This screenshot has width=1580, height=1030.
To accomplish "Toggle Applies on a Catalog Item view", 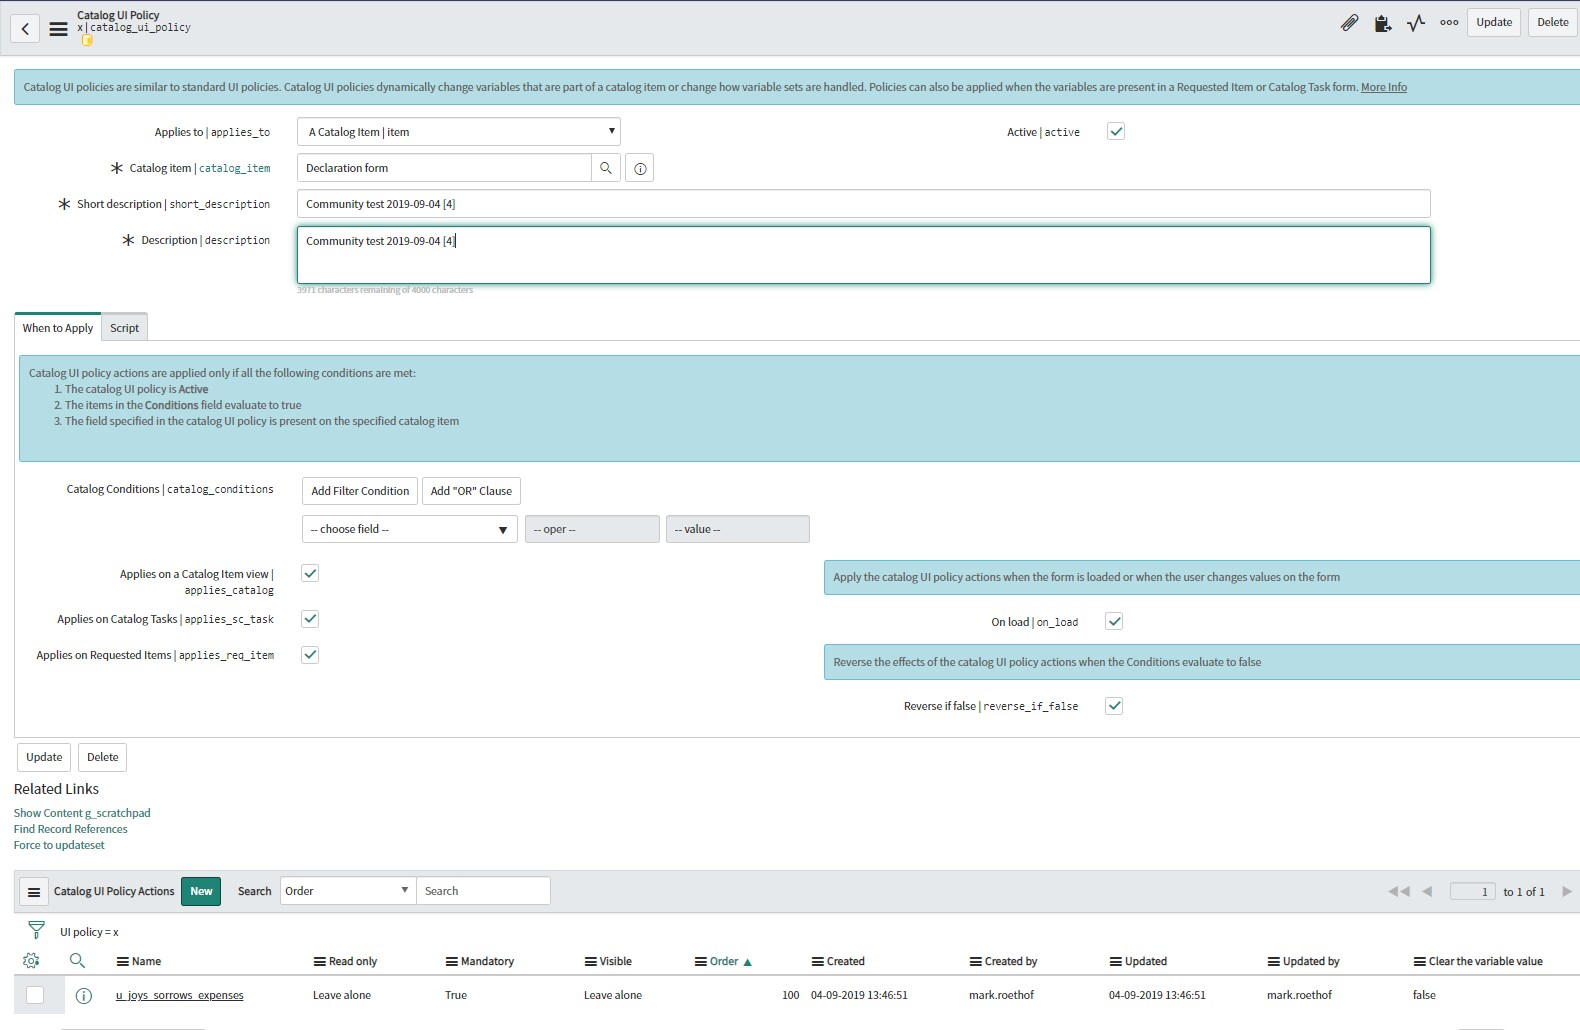I will point(310,573).
